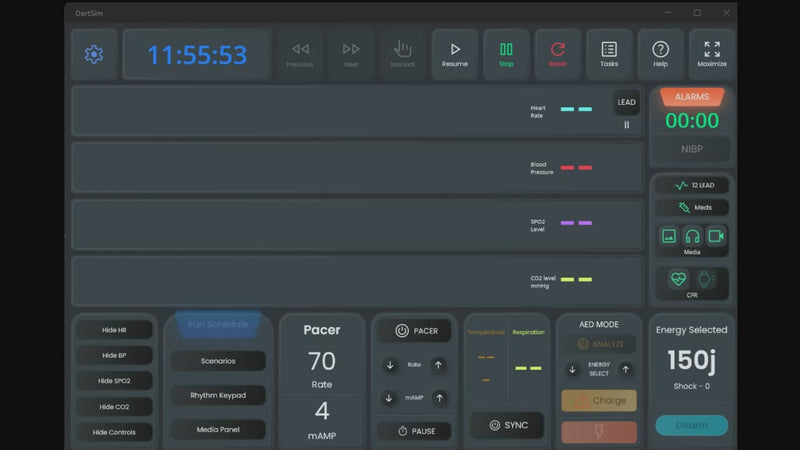Toggle Hide HR
Viewport: 800px width, 450px height.
(114, 330)
